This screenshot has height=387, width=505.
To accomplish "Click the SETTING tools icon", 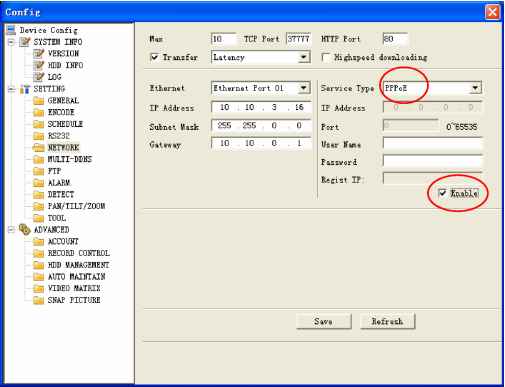I will click(25, 89).
